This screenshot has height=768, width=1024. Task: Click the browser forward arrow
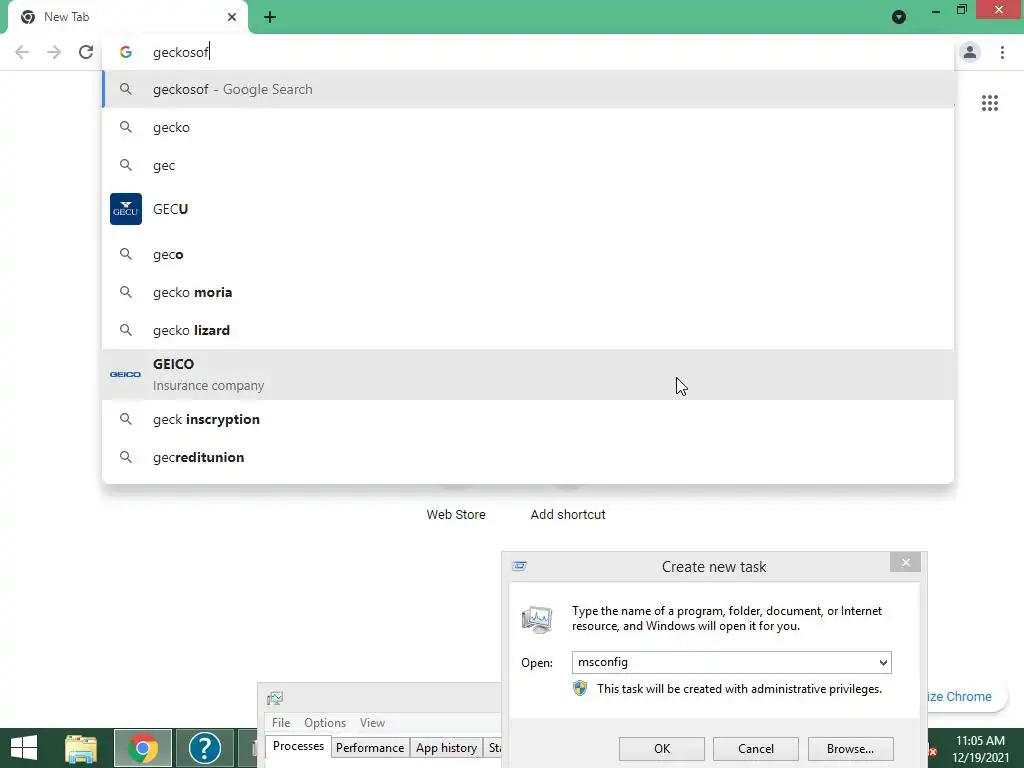[54, 52]
